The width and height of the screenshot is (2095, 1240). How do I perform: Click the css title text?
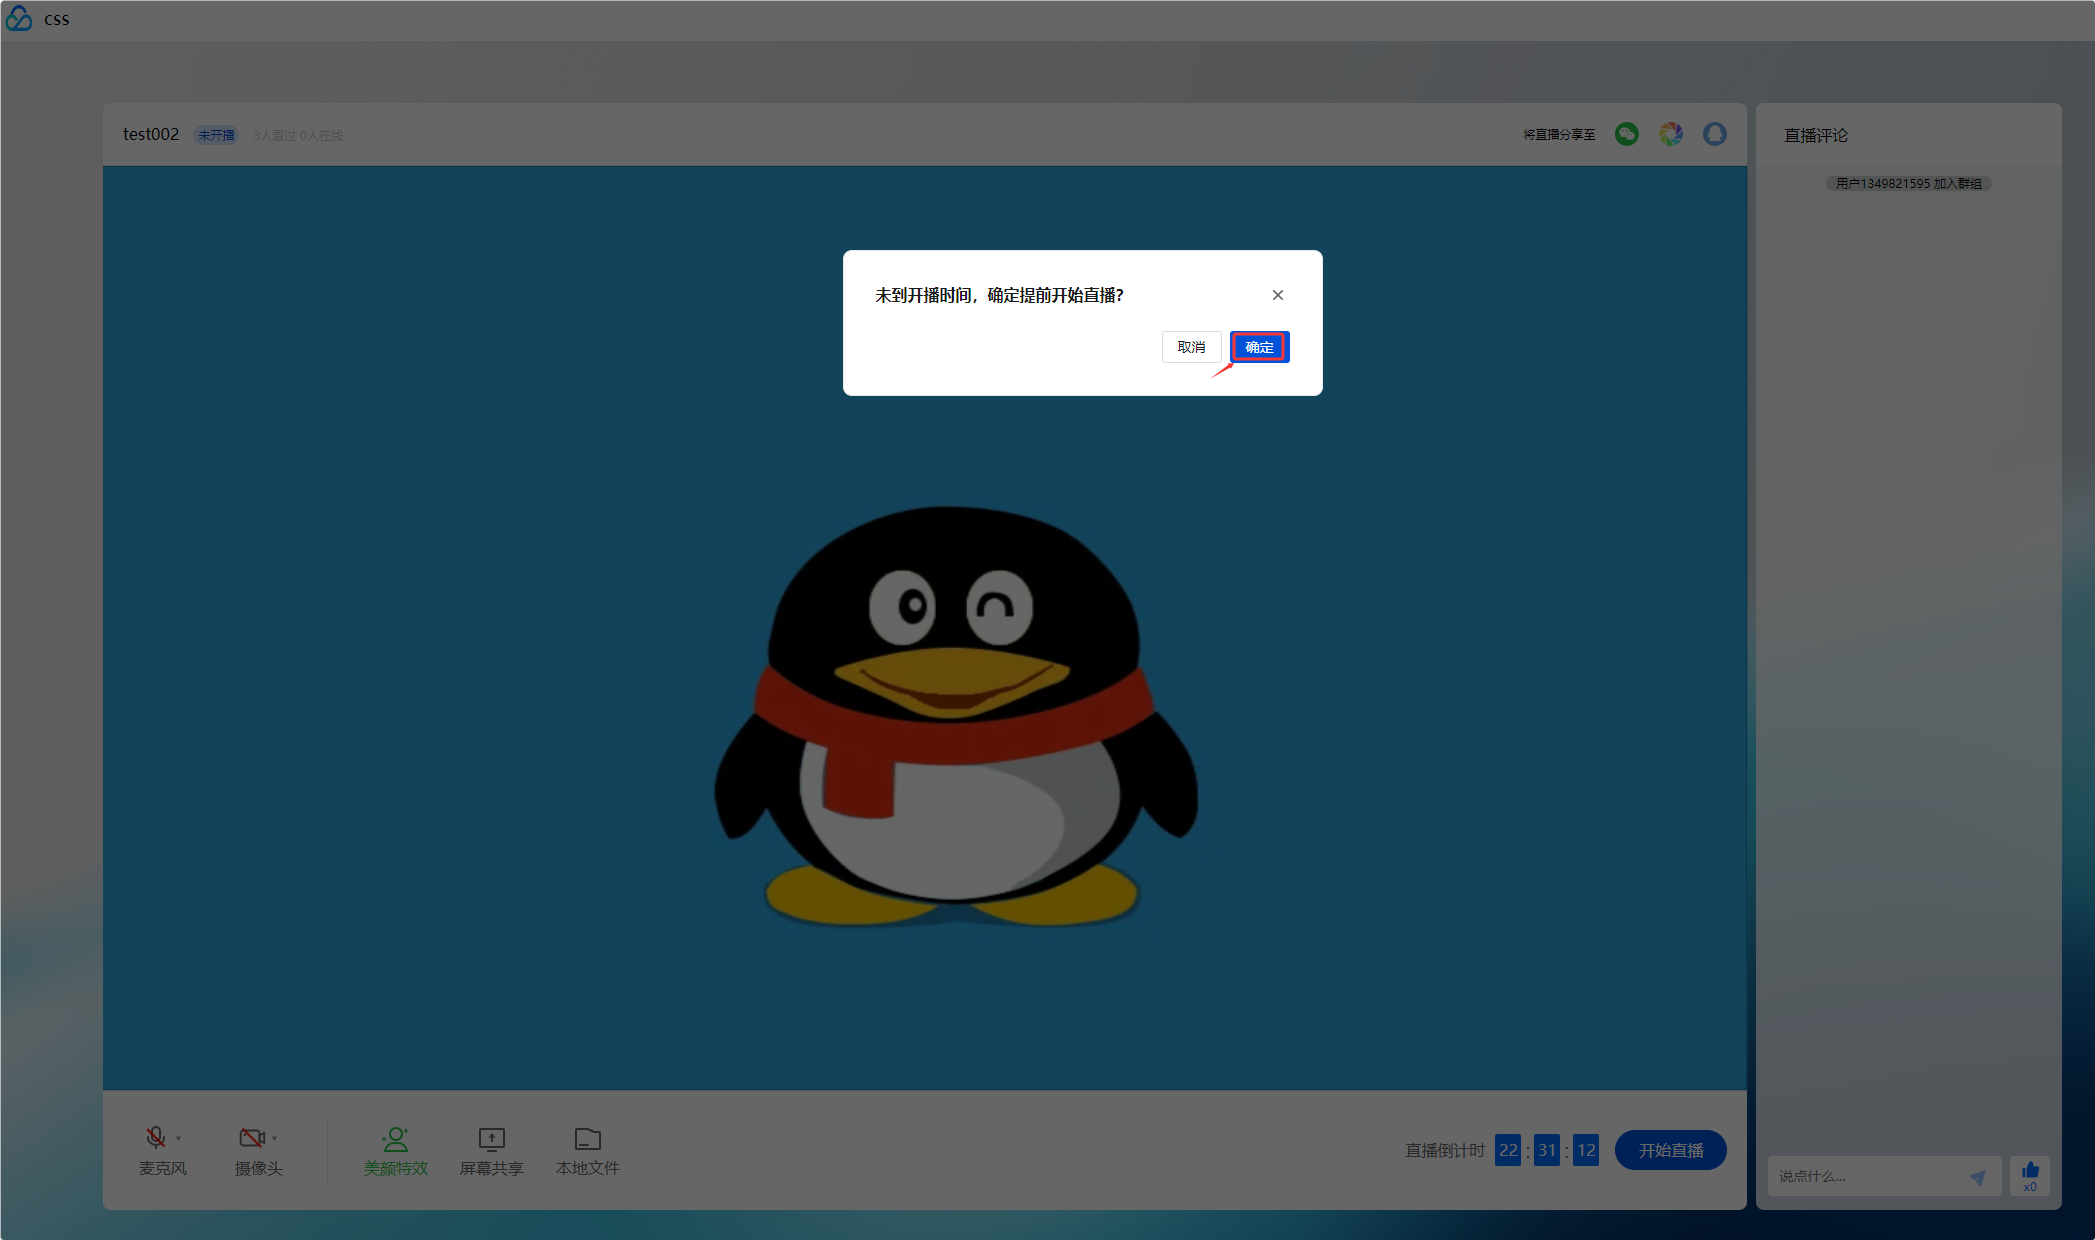click(57, 19)
